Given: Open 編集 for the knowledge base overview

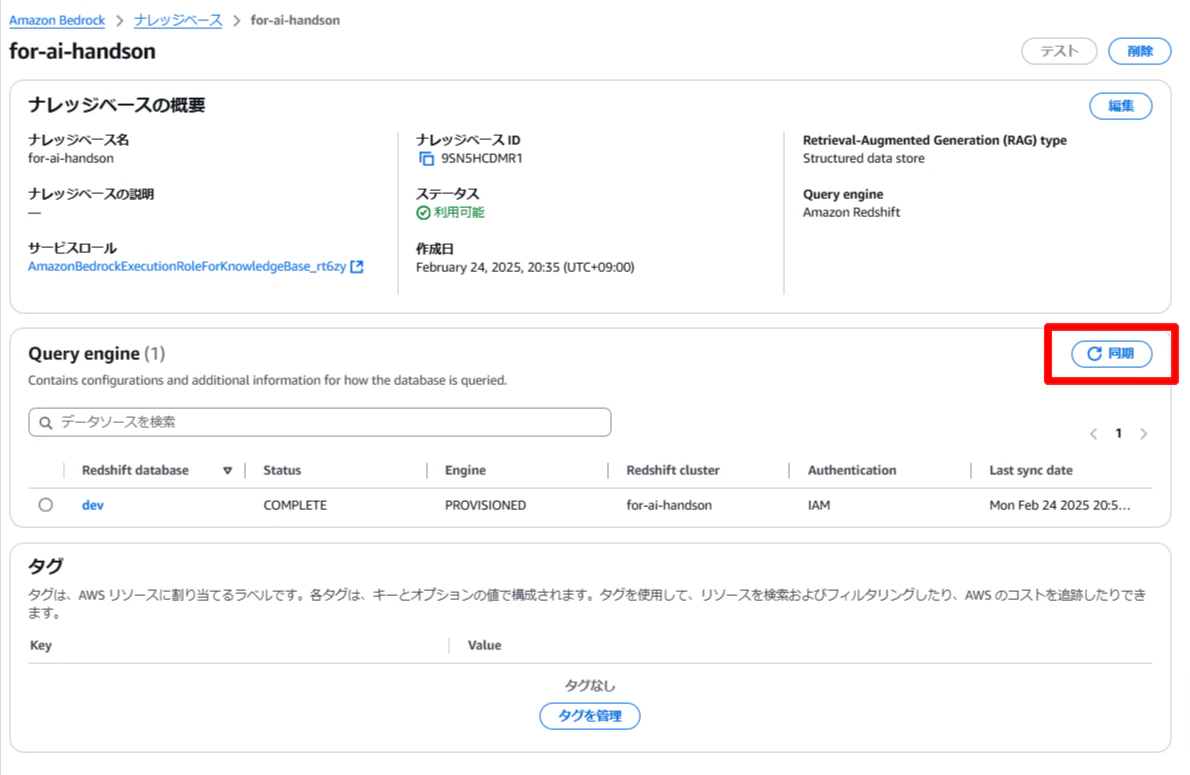Looking at the screenshot, I should pyautogui.click(x=1120, y=106).
